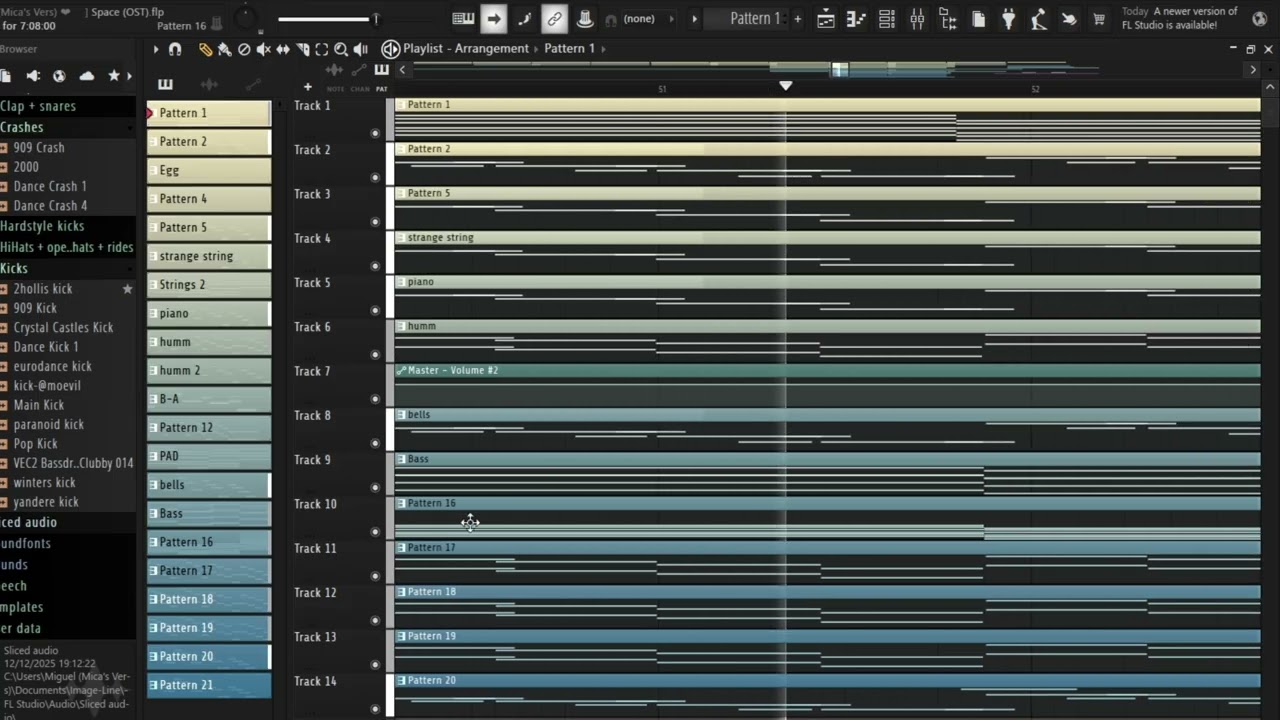Mute Track 1 using its dot
Viewport: 1280px width, 720px height.
(x=375, y=133)
